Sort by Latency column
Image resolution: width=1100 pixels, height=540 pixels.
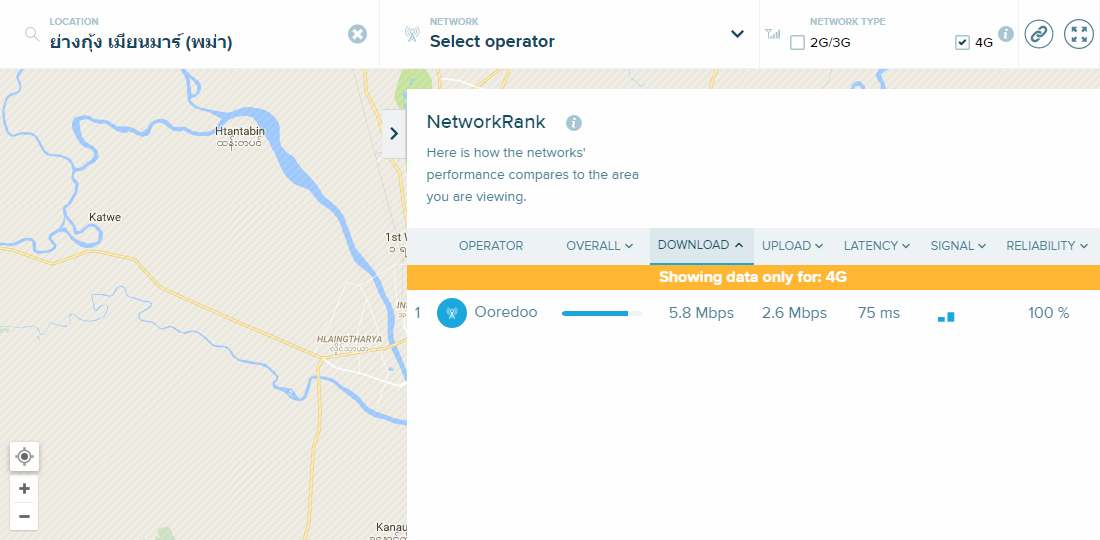click(x=877, y=246)
